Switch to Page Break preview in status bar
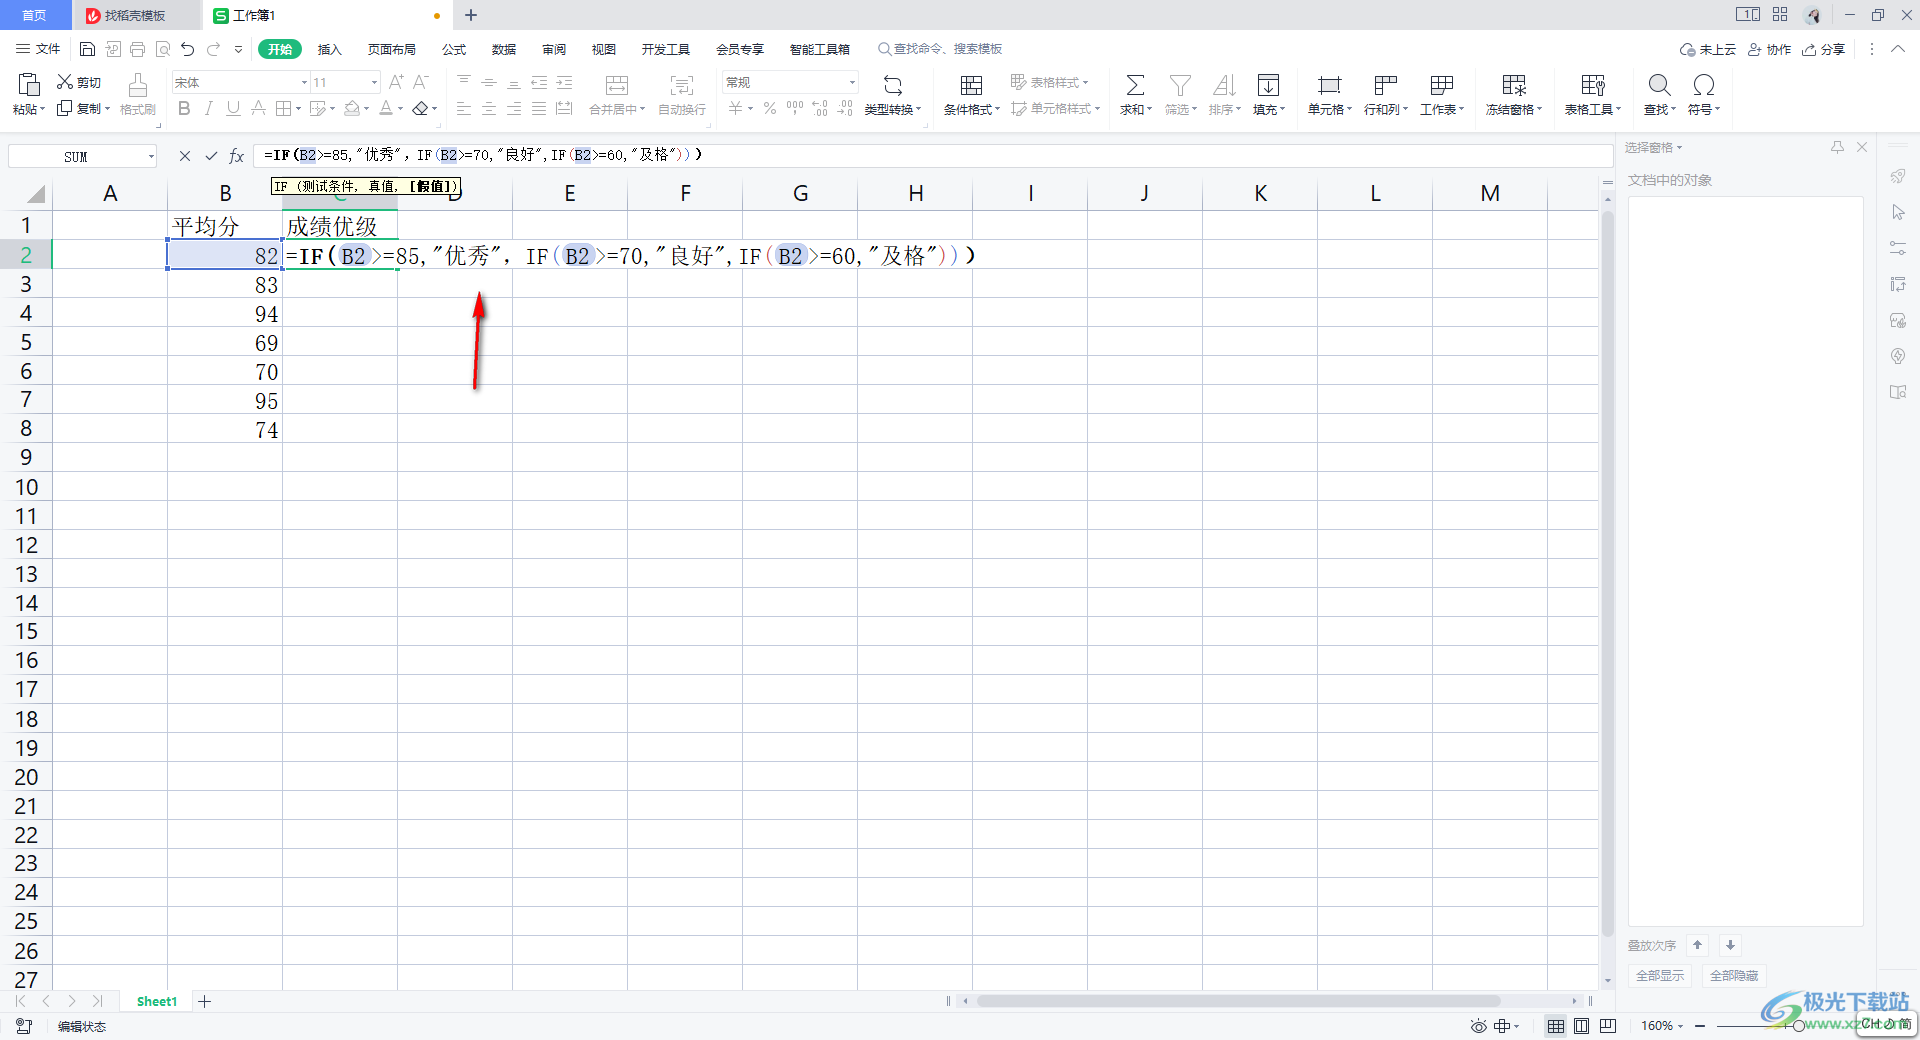1920x1040 pixels. coord(1608,1026)
